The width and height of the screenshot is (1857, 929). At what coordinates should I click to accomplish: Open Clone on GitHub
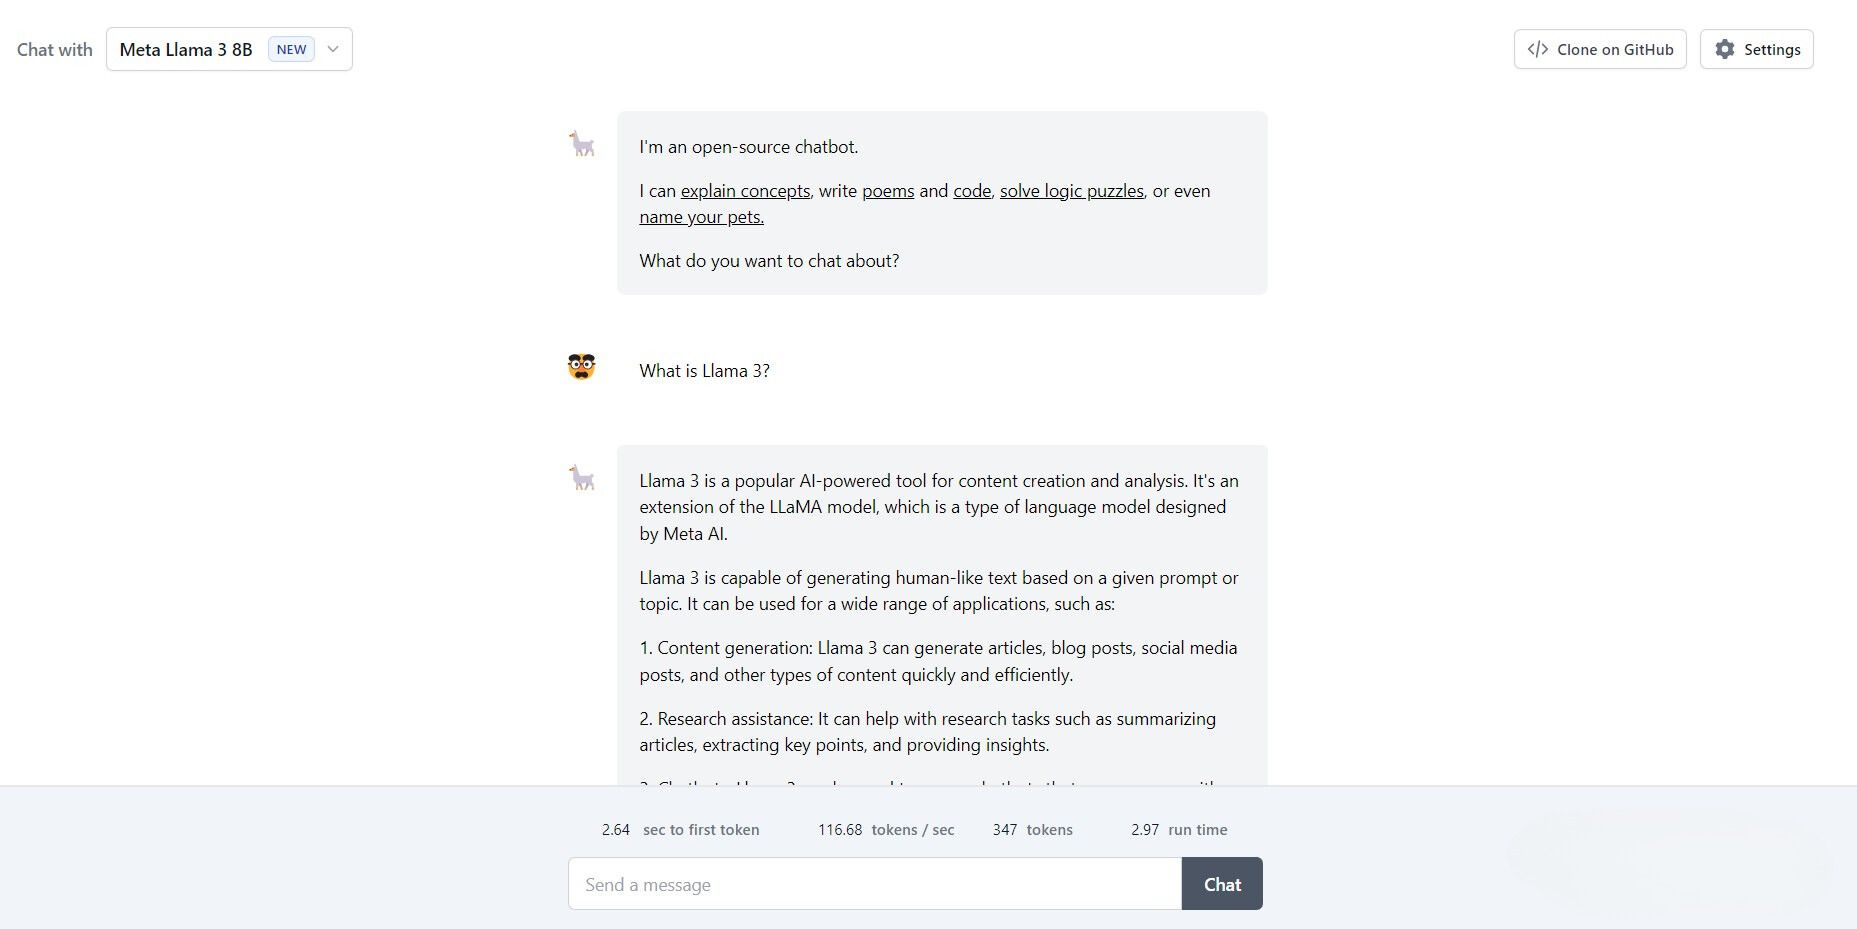1600,49
